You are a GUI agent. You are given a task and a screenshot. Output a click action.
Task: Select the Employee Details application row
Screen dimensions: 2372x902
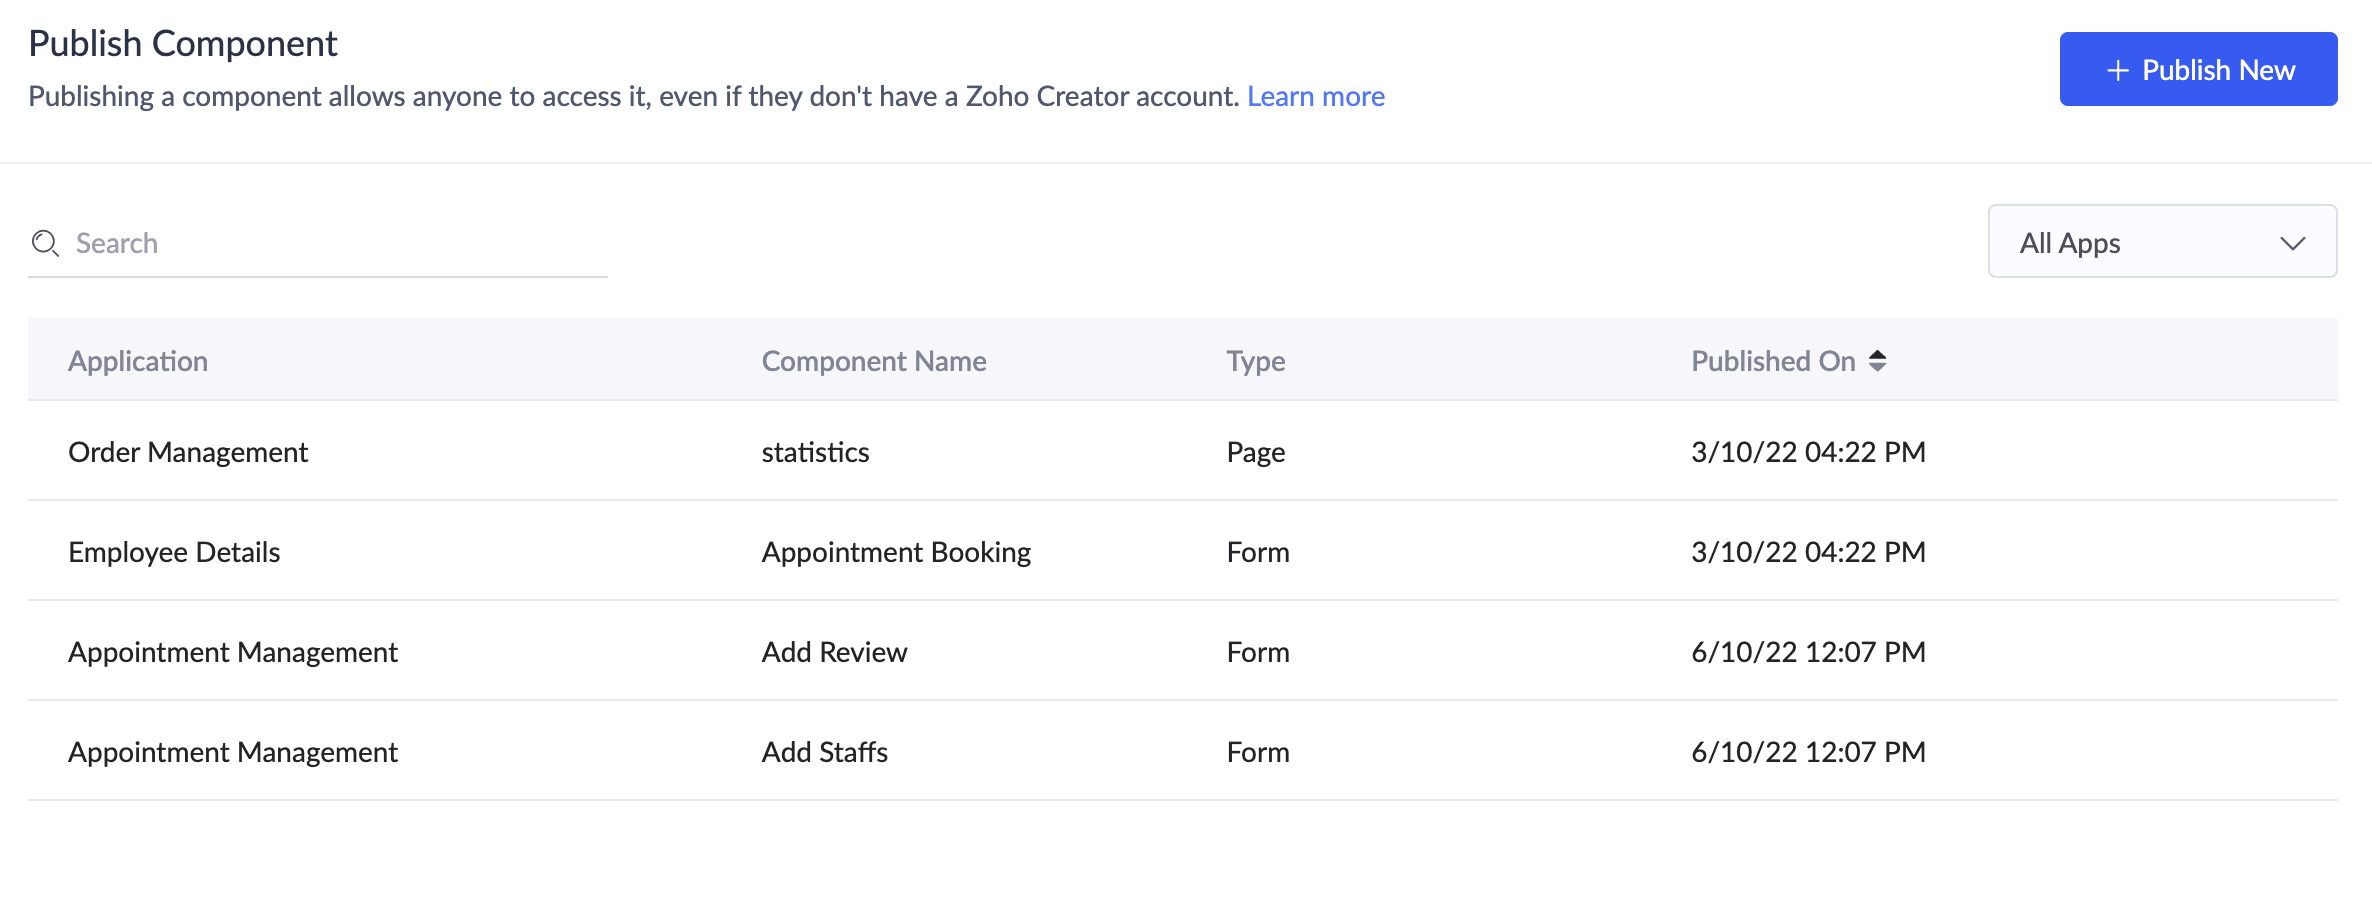pos(174,552)
